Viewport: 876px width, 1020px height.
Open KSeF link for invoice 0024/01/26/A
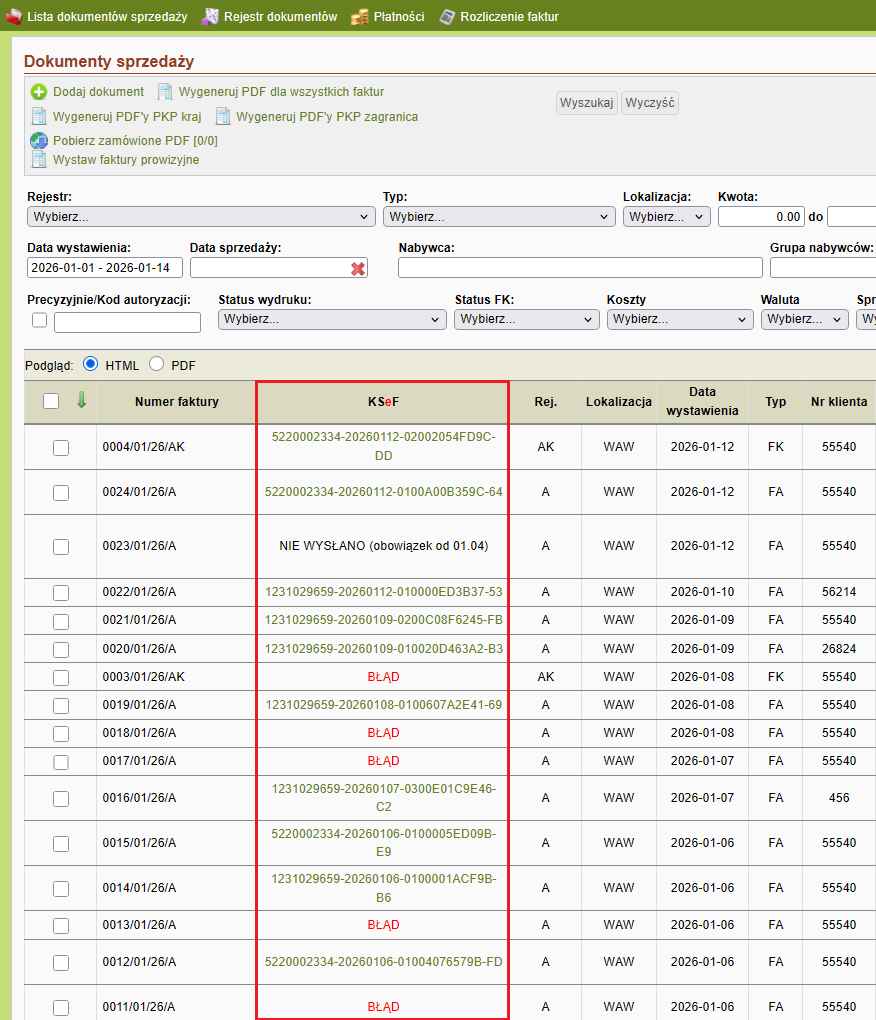click(x=383, y=492)
